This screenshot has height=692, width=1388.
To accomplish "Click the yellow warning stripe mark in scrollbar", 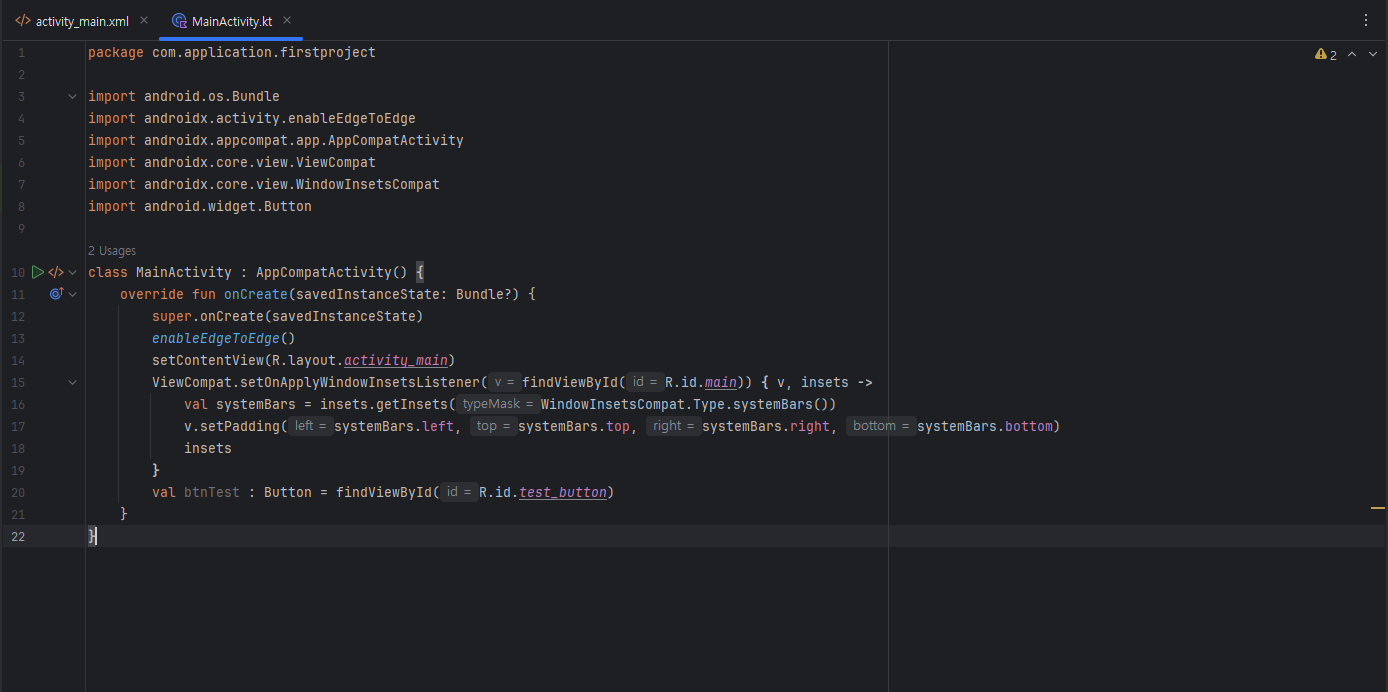I will pyautogui.click(x=1377, y=509).
